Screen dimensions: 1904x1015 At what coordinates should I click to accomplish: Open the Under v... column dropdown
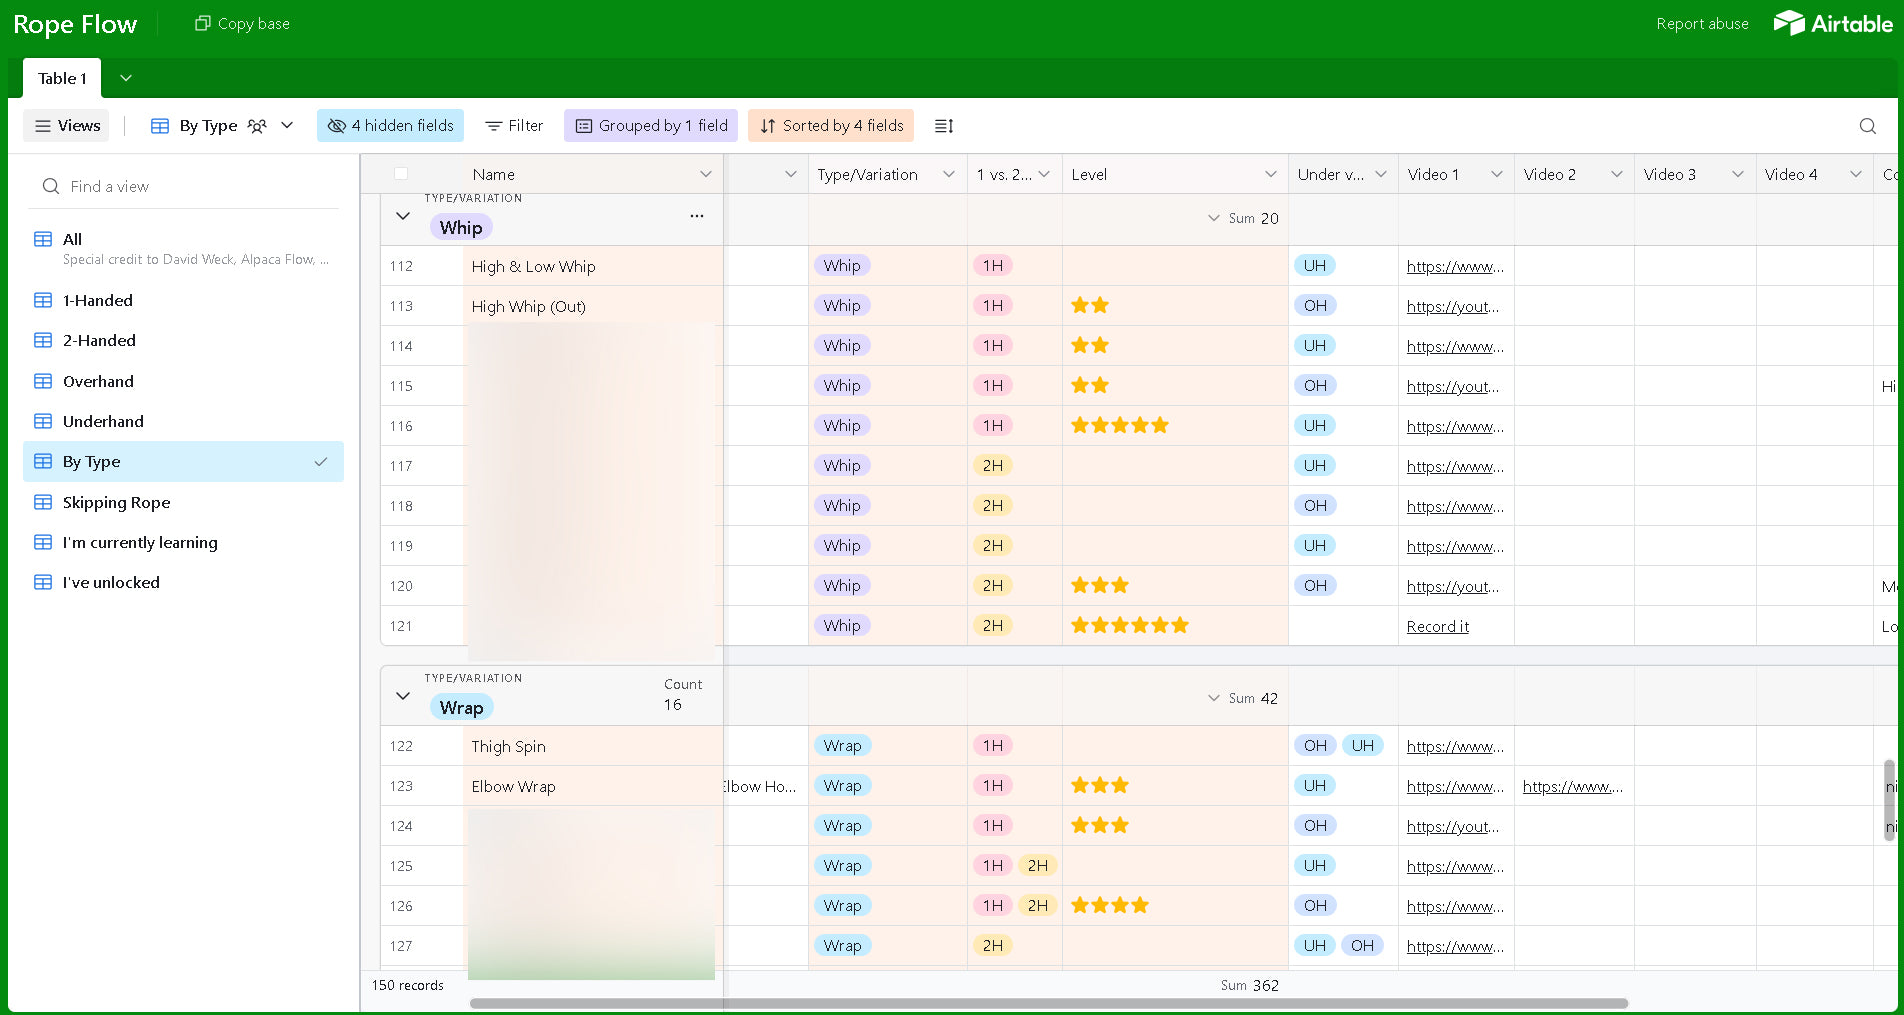[x=1381, y=174]
